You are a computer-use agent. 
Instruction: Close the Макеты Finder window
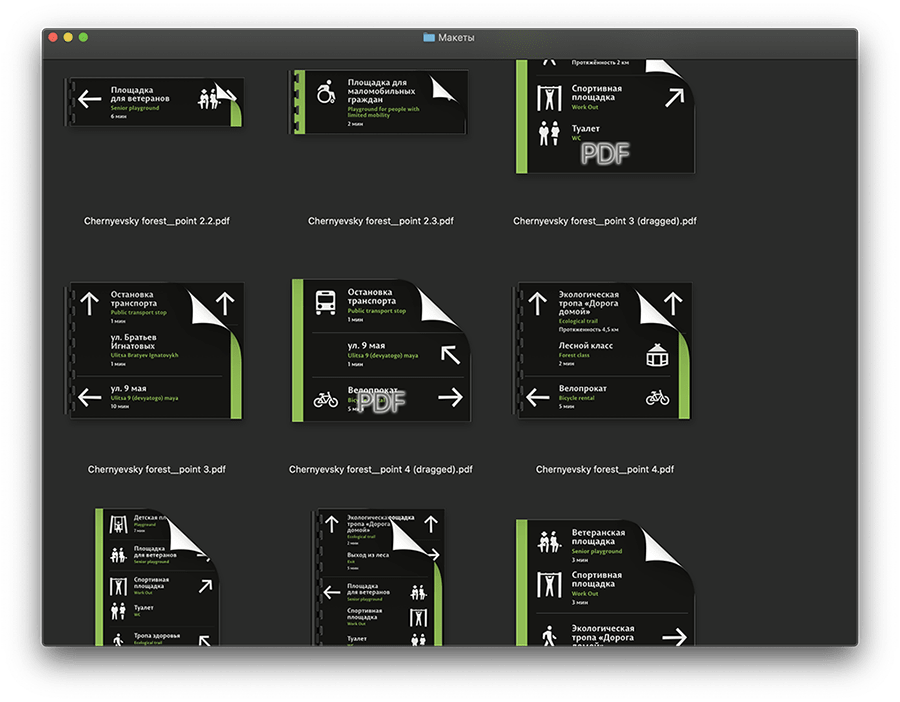pos(52,37)
